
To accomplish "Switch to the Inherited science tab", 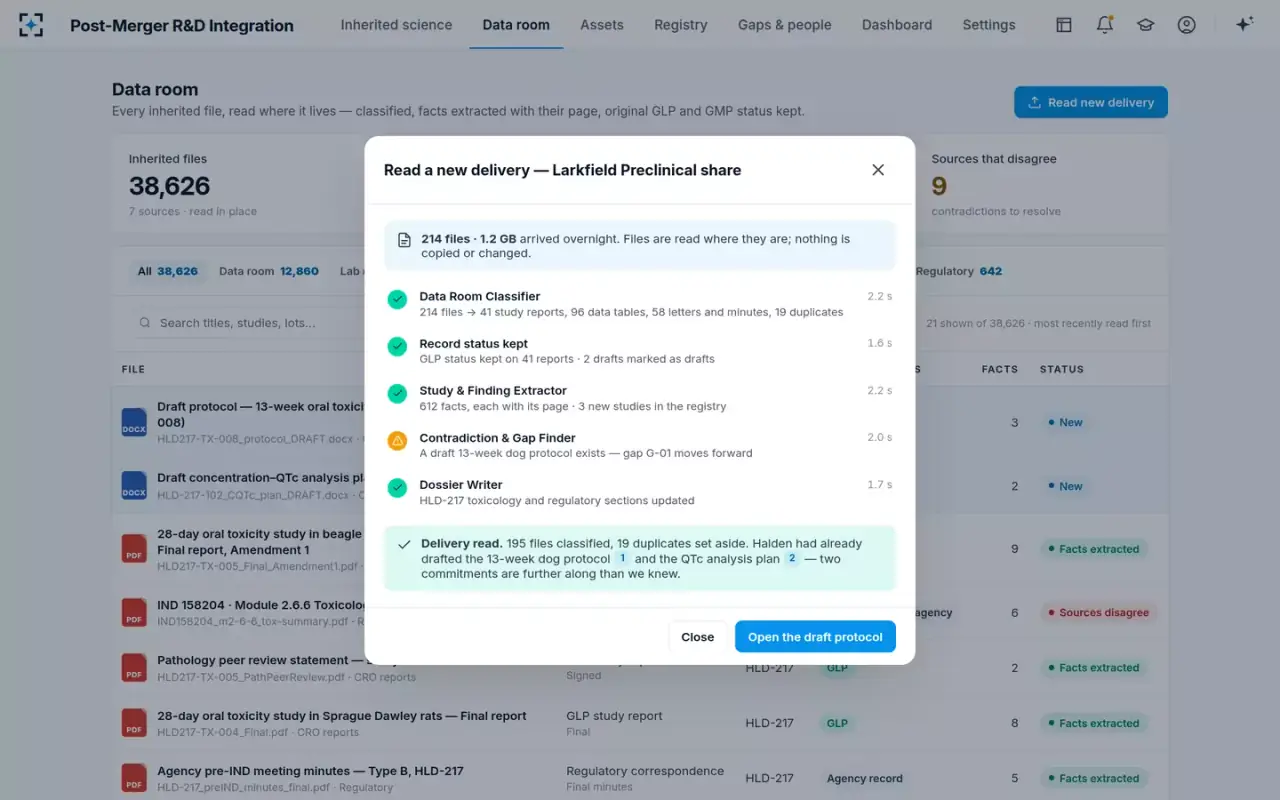I will [396, 25].
